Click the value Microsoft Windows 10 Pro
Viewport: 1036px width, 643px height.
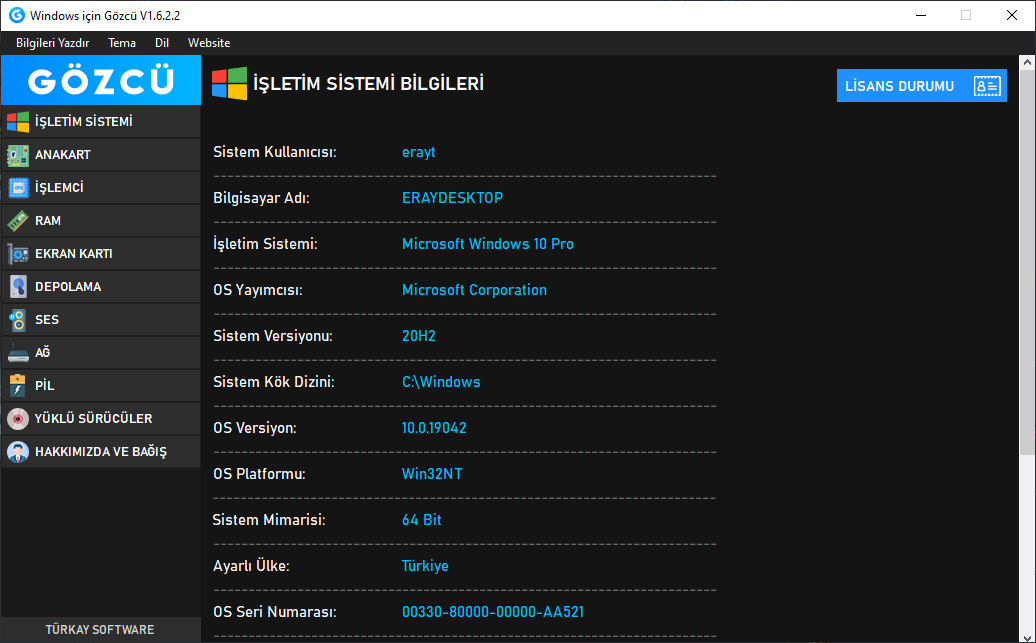488,244
